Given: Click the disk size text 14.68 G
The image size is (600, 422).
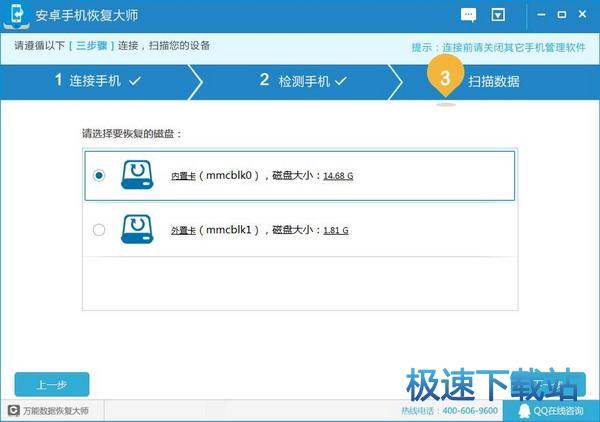Looking at the screenshot, I should tap(338, 176).
